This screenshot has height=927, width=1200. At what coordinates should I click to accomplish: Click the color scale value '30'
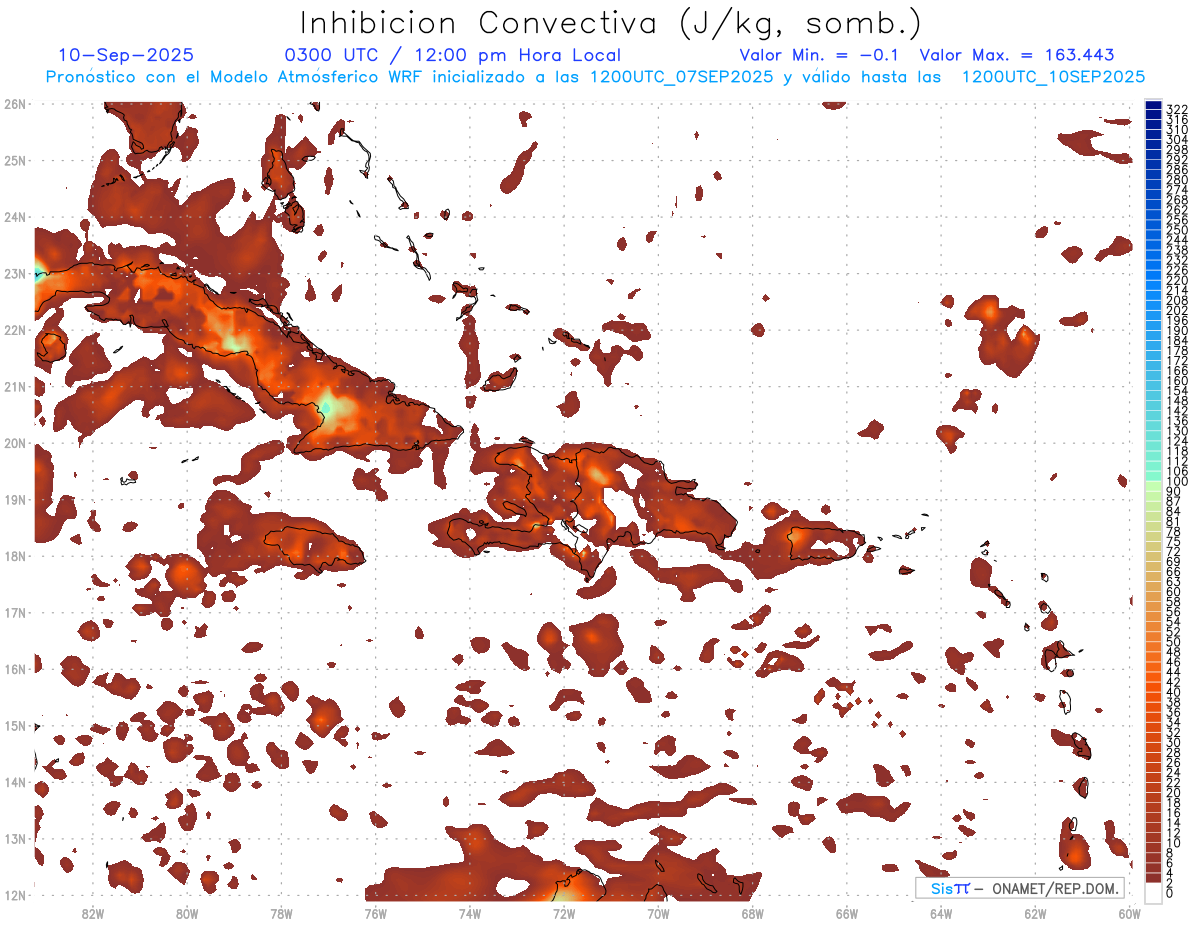tap(1174, 742)
